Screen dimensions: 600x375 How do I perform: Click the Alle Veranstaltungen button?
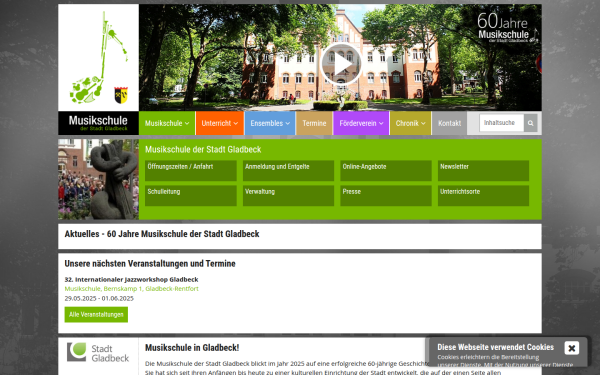pyautogui.click(x=96, y=315)
